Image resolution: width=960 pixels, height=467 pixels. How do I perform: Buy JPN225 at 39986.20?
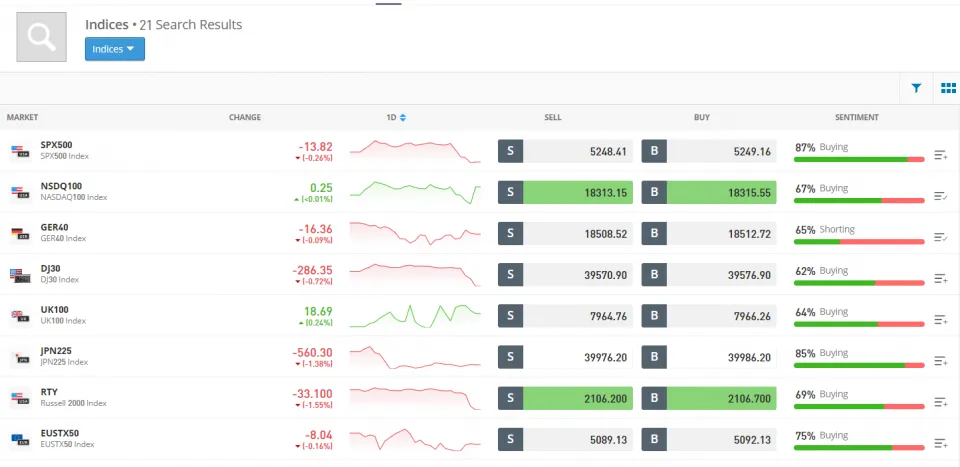click(x=709, y=357)
